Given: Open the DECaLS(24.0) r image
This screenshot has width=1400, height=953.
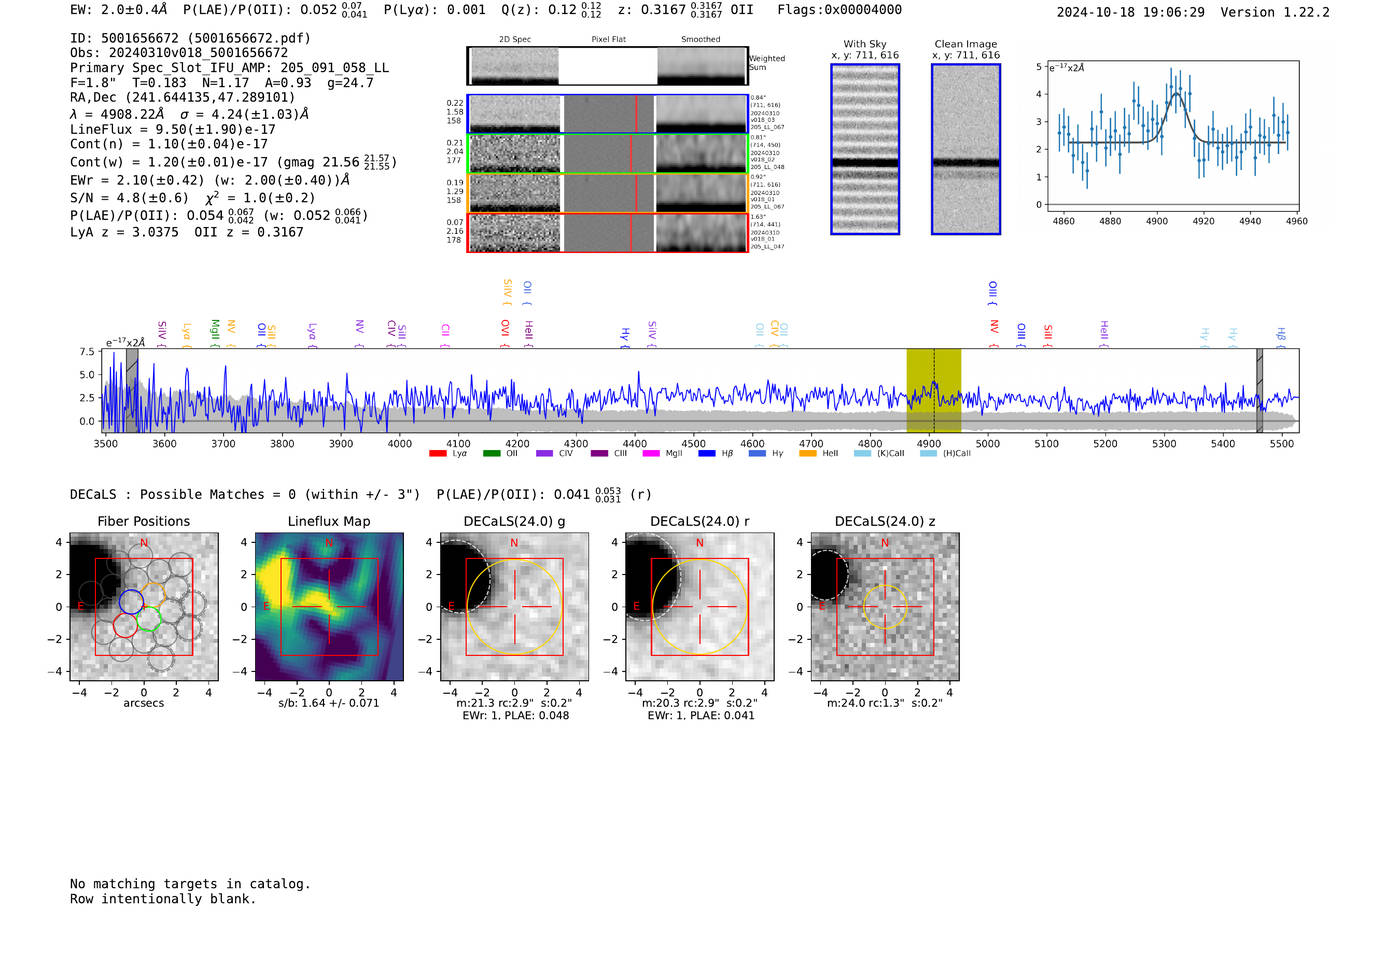Looking at the screenshot, I should point(700,608).
